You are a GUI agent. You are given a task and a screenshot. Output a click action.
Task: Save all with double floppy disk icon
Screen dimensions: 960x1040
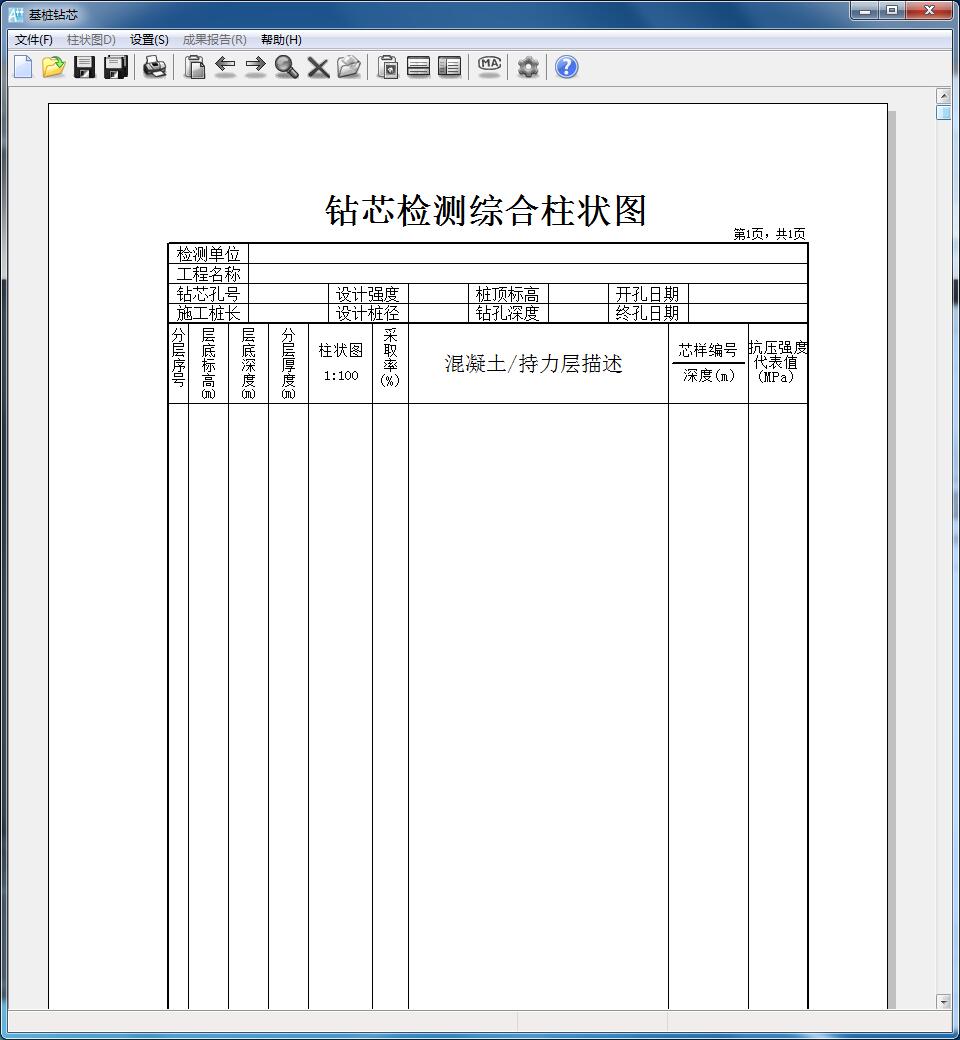[x=115, y=67]
